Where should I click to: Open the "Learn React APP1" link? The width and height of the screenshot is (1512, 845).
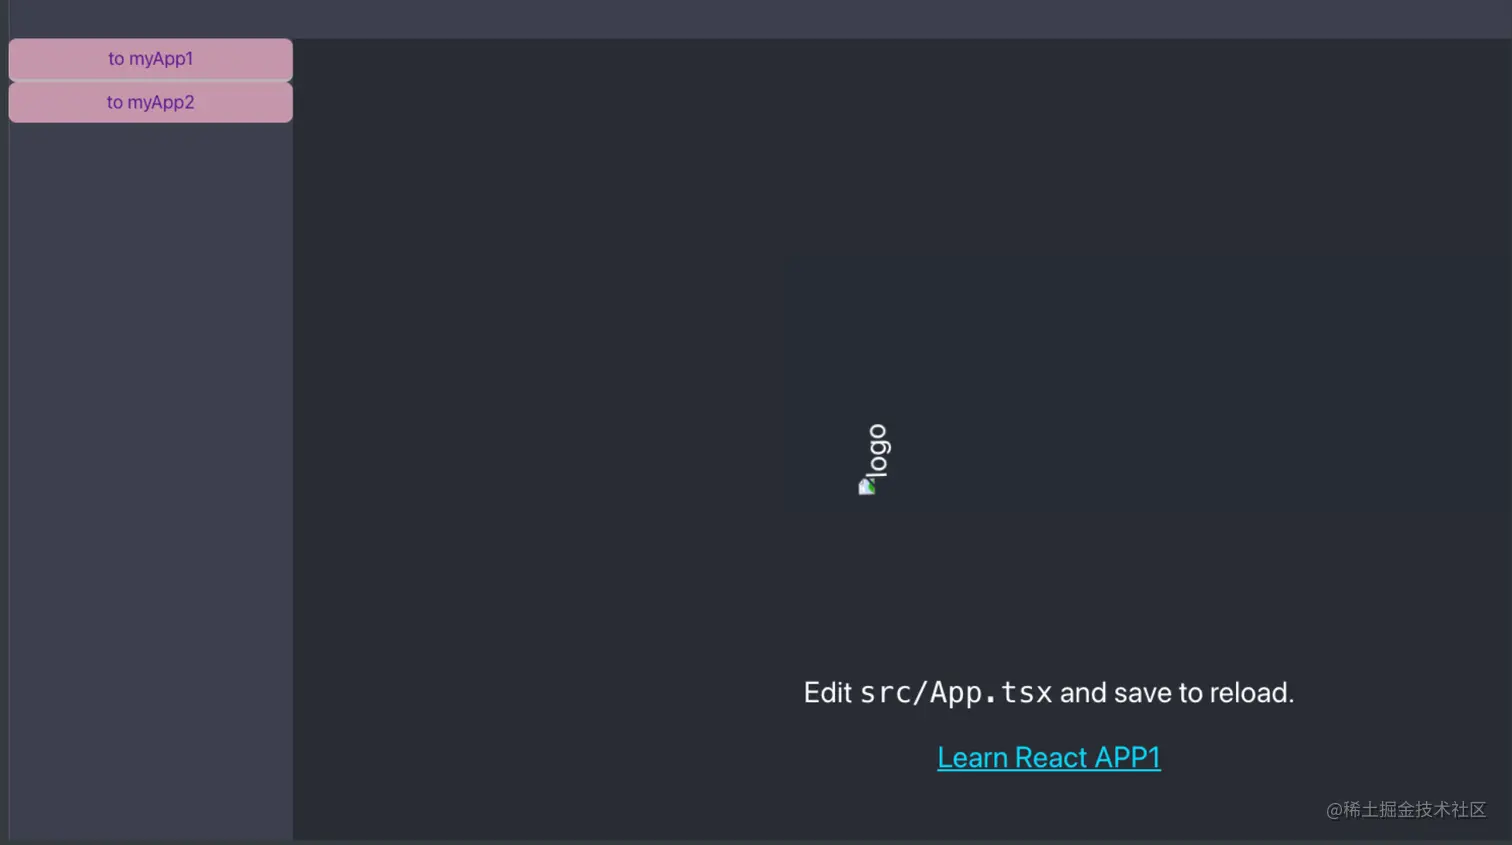pyautogui.click(x=1049, y=758)
